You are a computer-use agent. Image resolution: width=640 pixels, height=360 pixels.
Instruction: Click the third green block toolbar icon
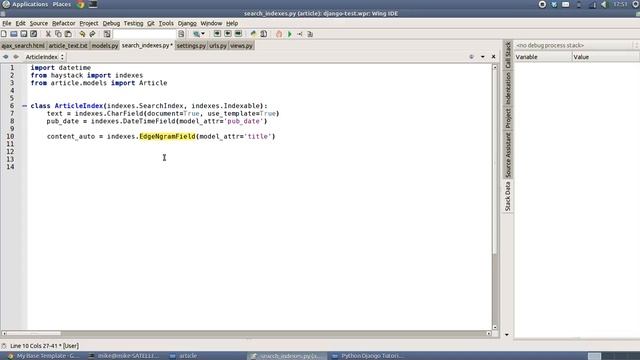pos(238,34)
